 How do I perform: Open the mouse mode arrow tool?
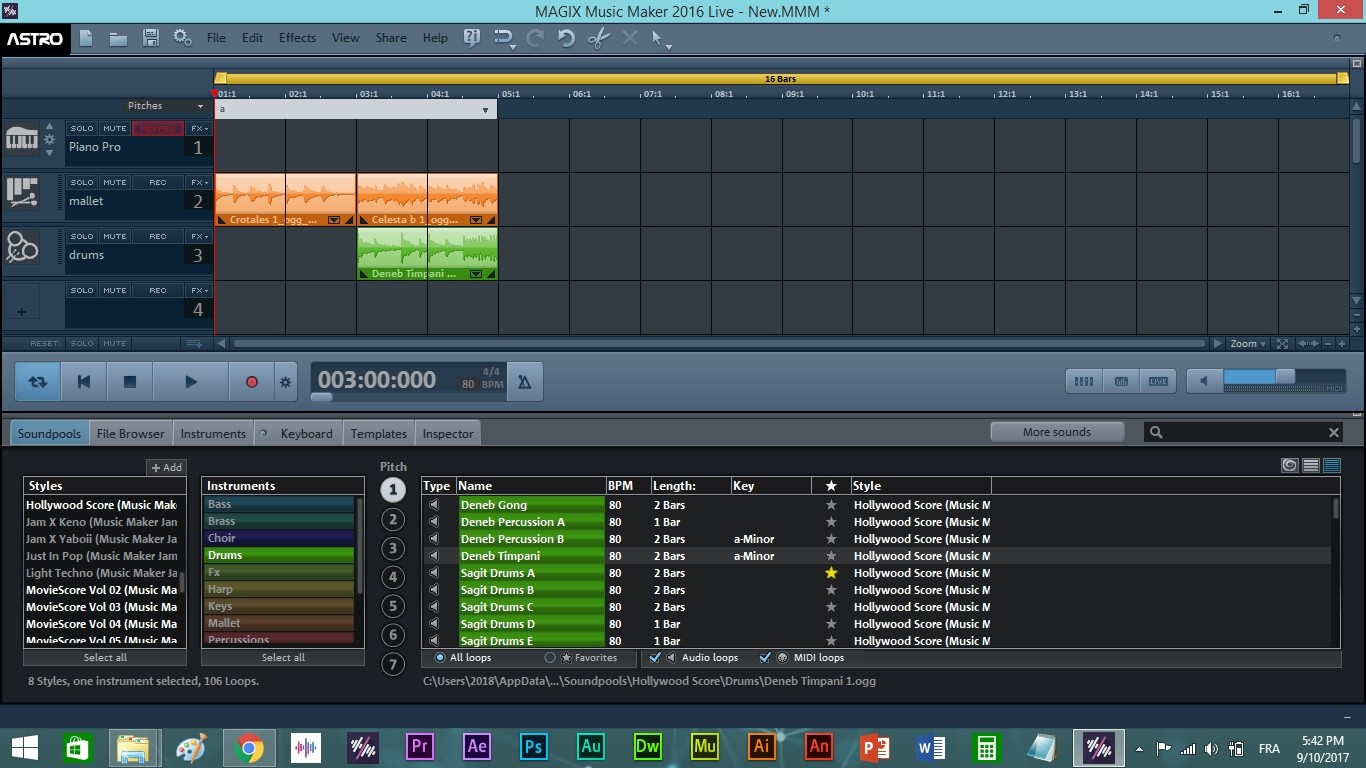point(660,38)
